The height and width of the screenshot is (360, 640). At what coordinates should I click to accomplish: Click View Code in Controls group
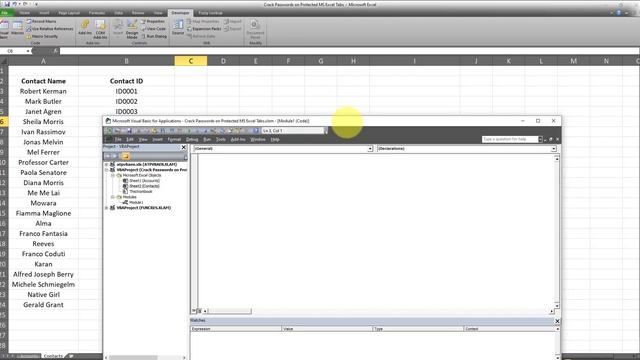(153, 29)
